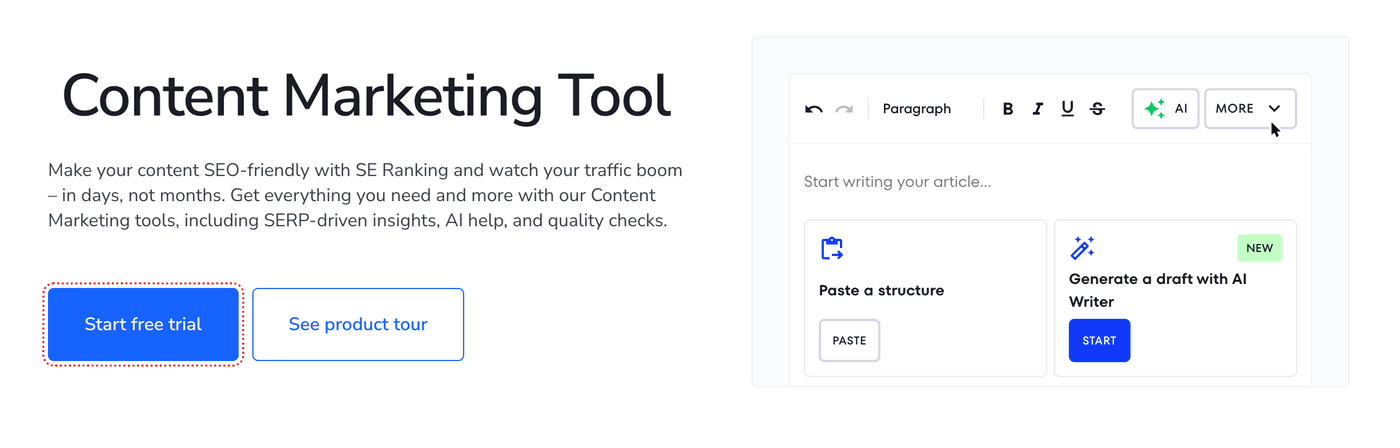Toggle bold formatting in the editor
Viewport: 1400px width, 448px height.
pos(1008,109)
